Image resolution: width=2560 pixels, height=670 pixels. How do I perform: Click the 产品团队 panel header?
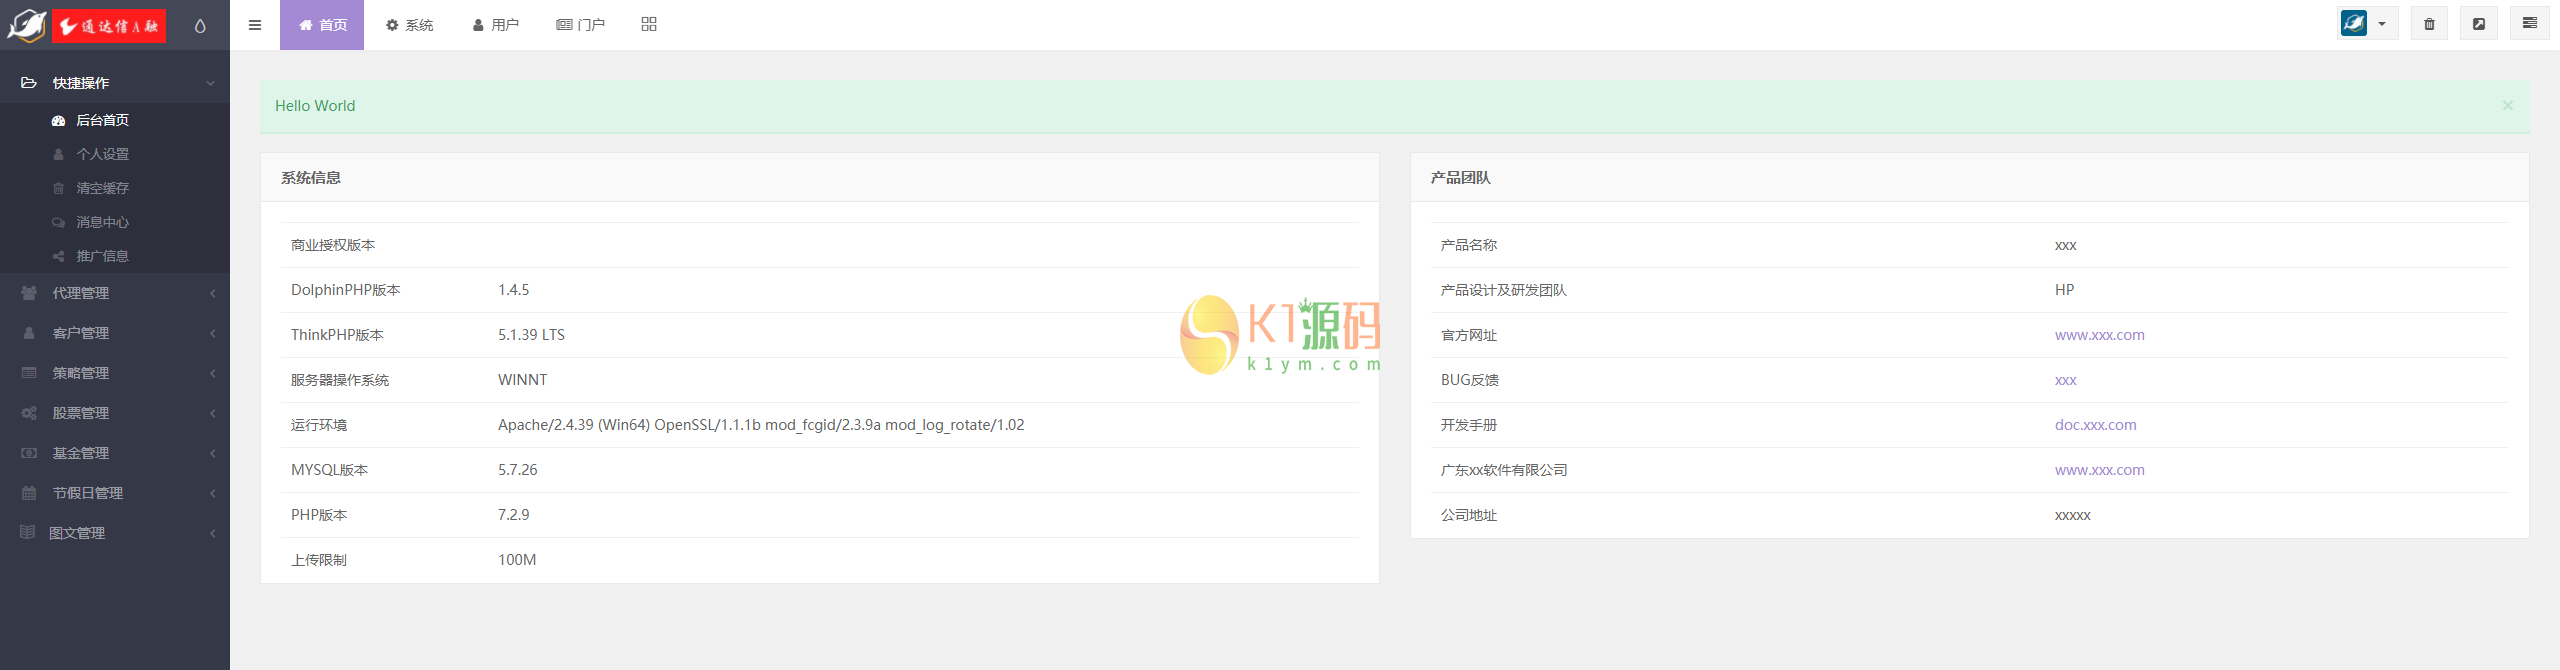[1969, 178]
